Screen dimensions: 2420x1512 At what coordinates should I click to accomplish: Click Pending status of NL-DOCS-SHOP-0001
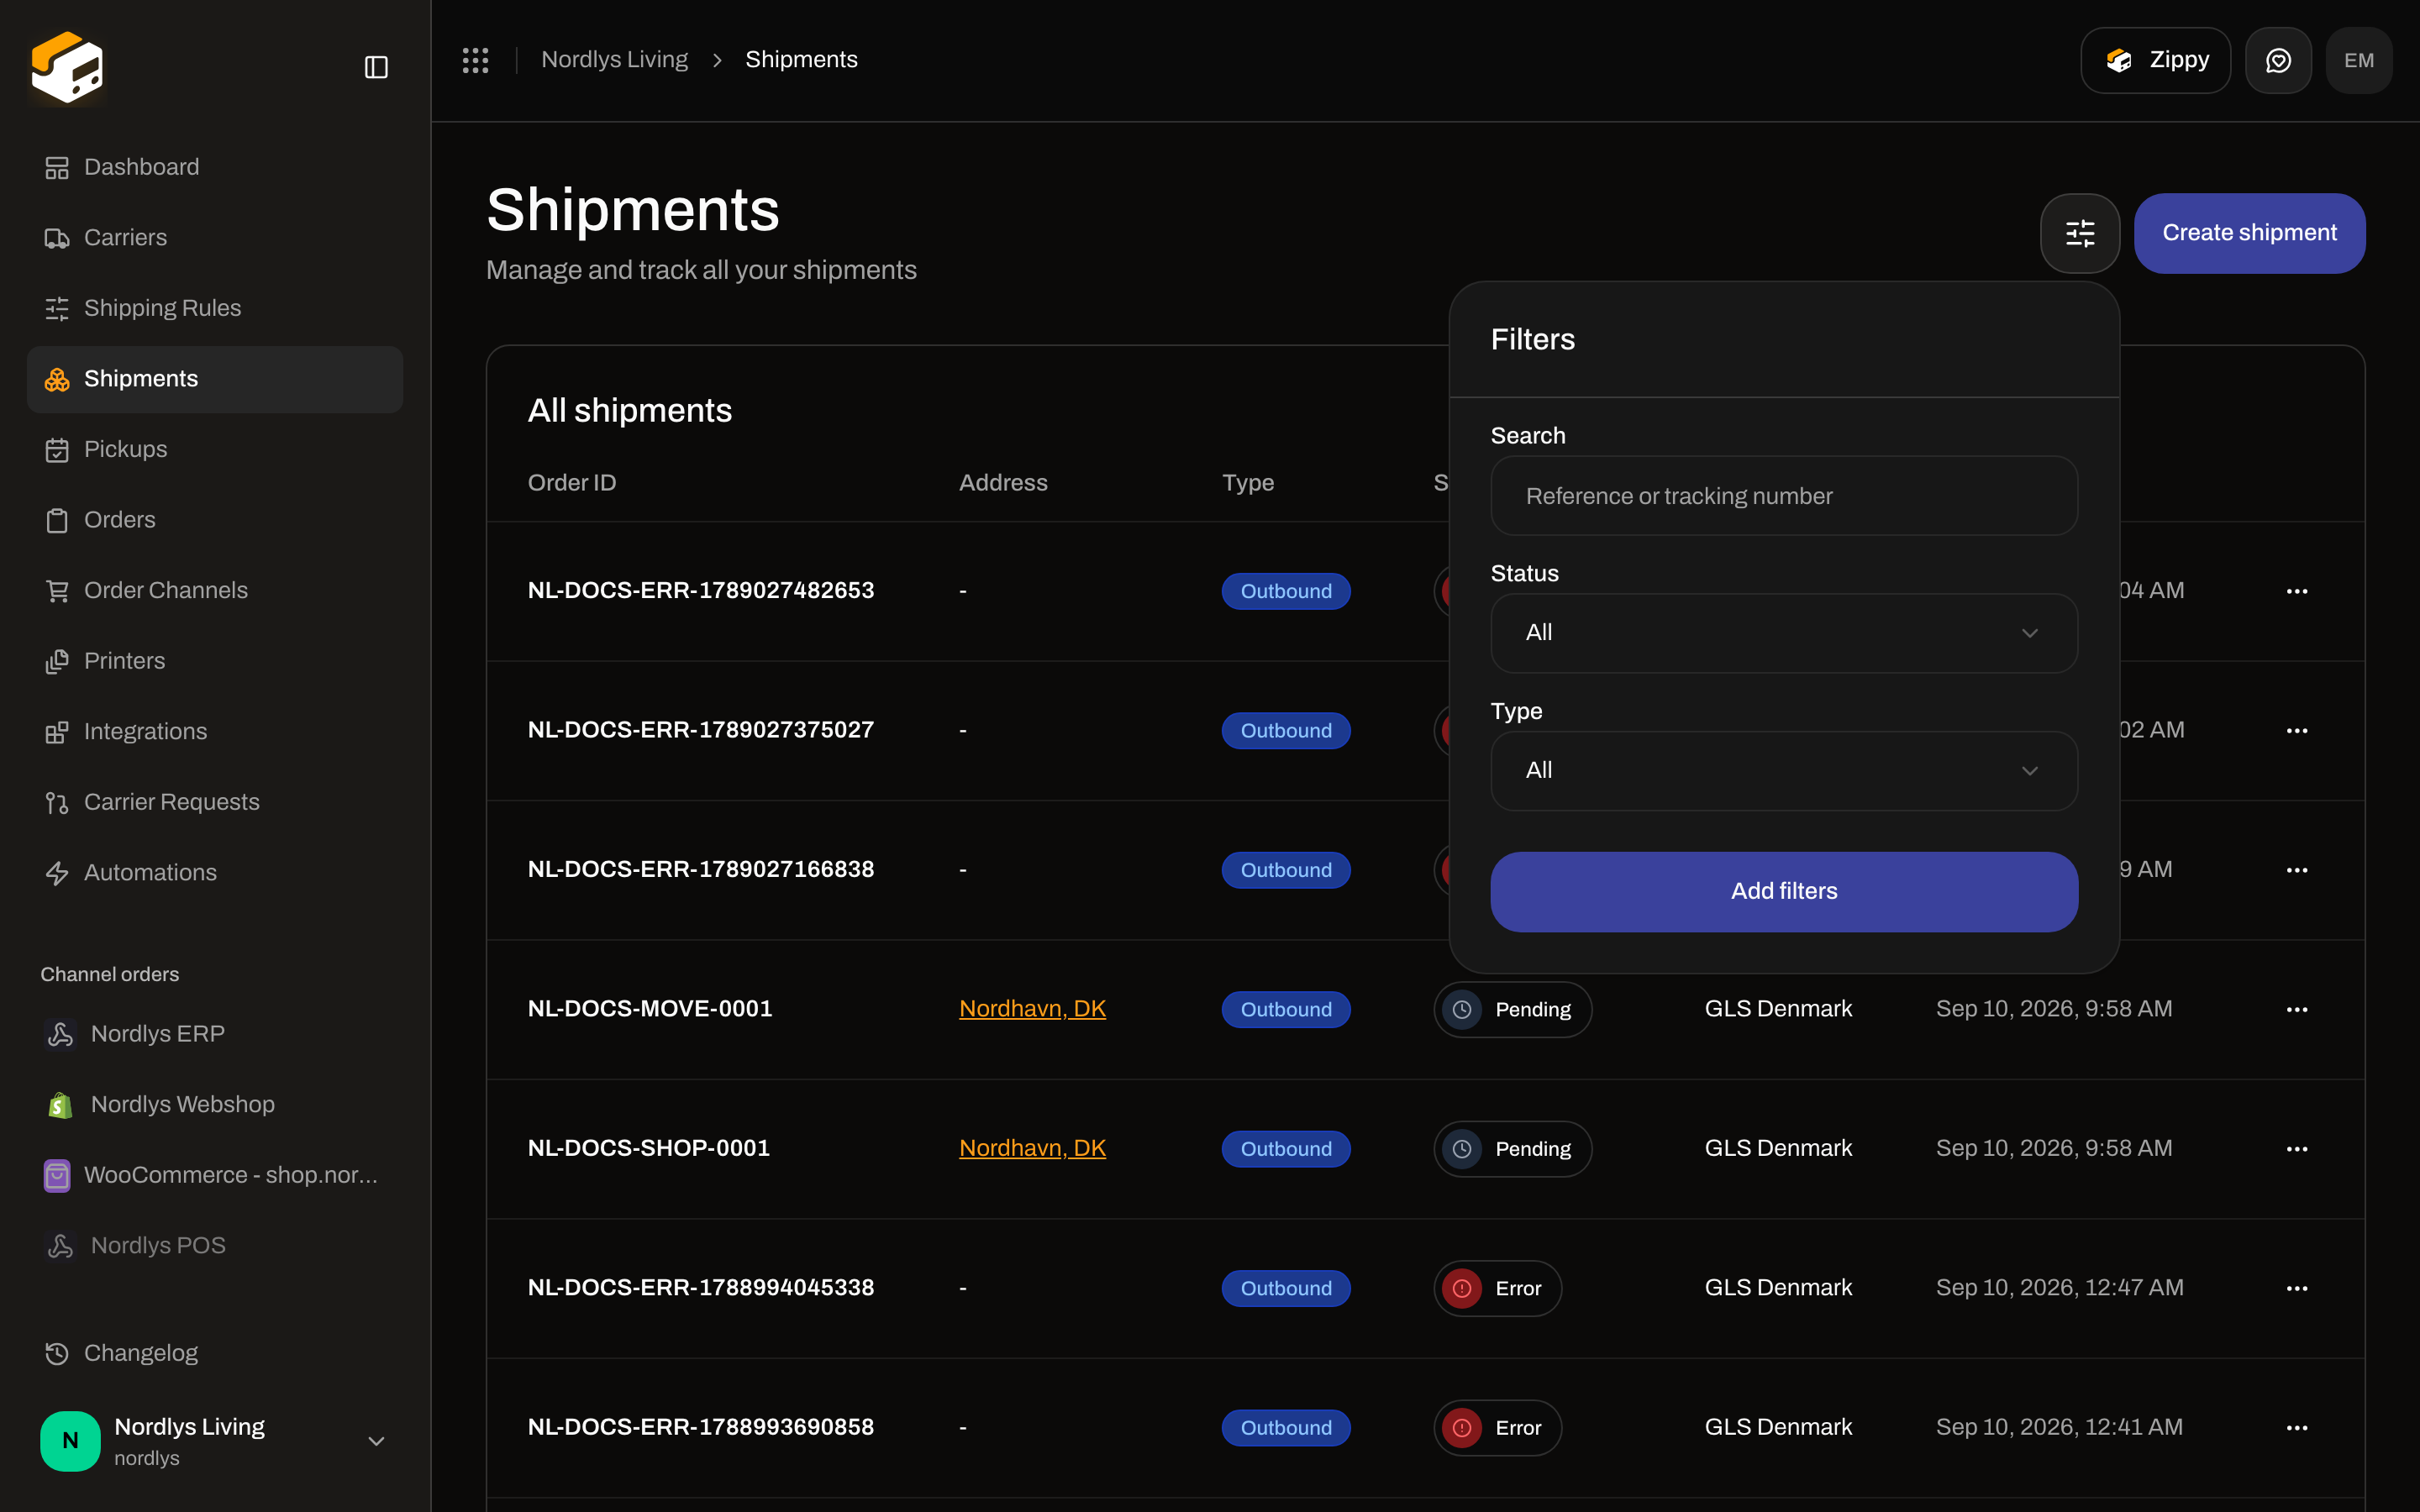pos(1512,1149)
